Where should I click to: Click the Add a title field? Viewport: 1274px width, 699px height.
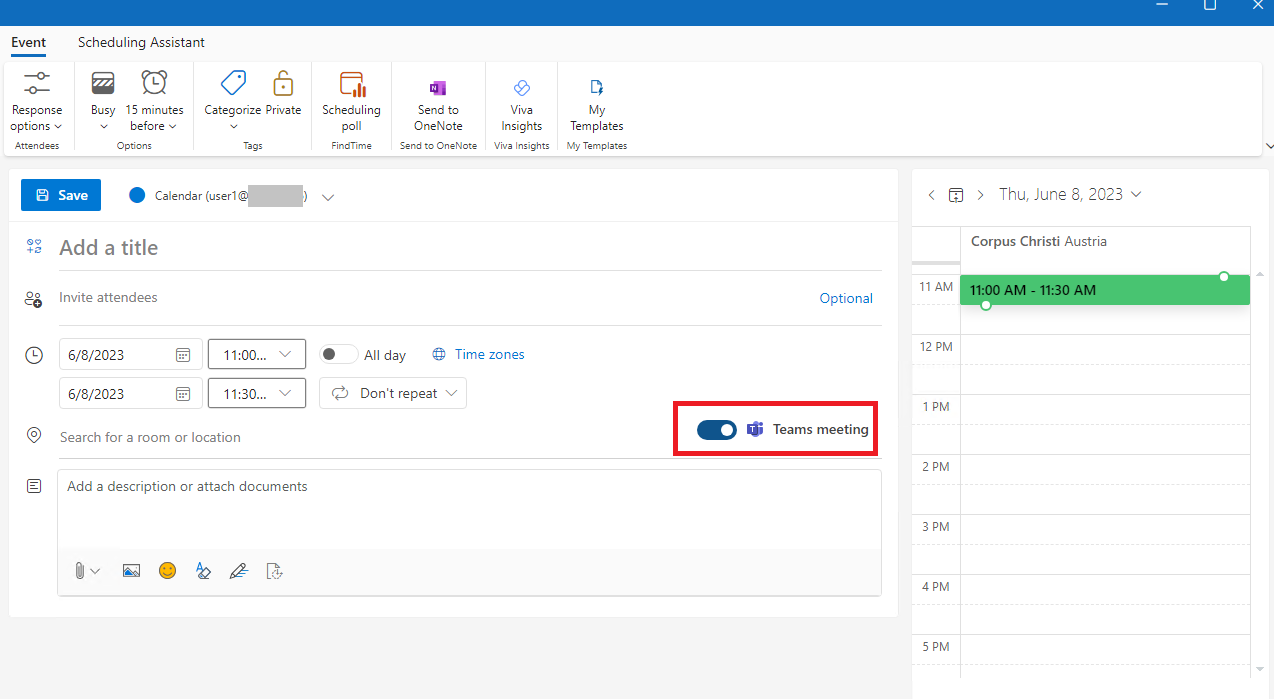click(470, 248)
